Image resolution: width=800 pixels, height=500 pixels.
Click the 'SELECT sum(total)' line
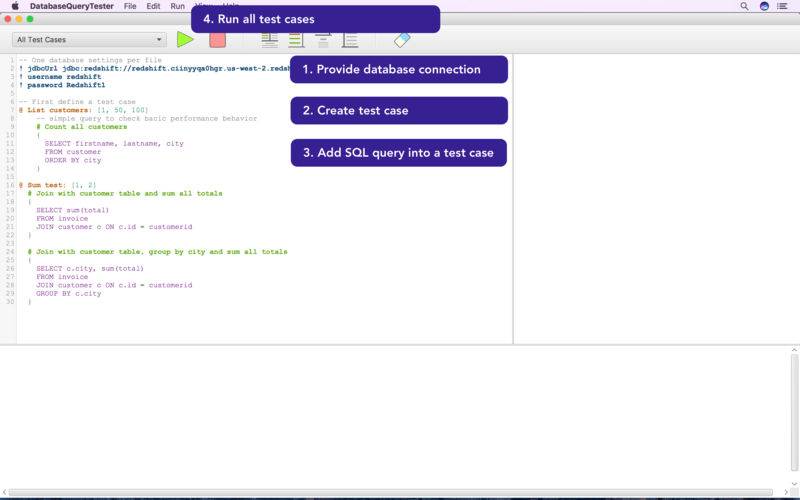click(72, 210)
